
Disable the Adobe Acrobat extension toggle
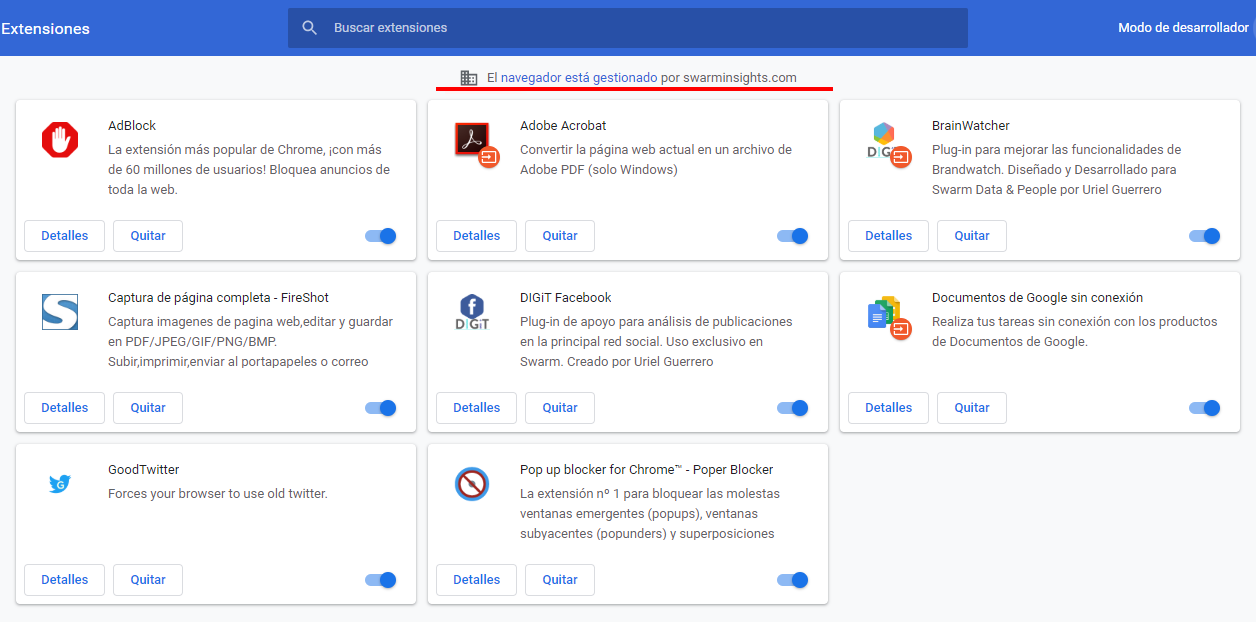793,236
